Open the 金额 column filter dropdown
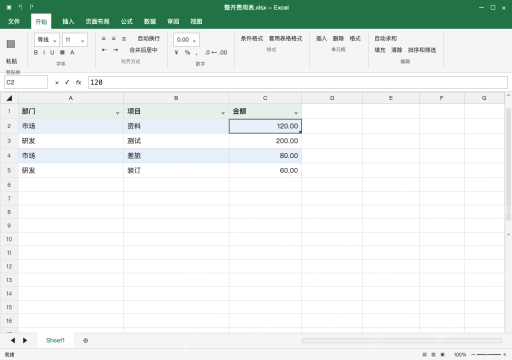 tap(296, 113)
